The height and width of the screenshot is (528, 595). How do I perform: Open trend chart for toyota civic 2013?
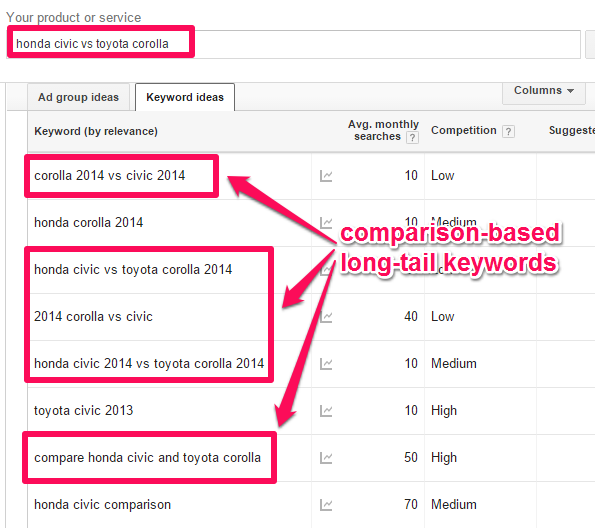(x=326, y=411)
